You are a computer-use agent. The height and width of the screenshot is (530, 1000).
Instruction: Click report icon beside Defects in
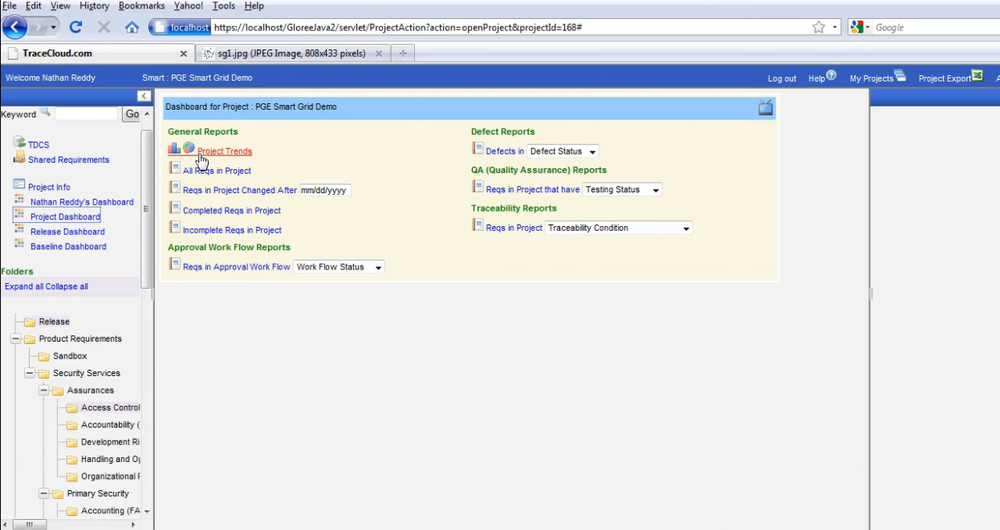point(478,148)
